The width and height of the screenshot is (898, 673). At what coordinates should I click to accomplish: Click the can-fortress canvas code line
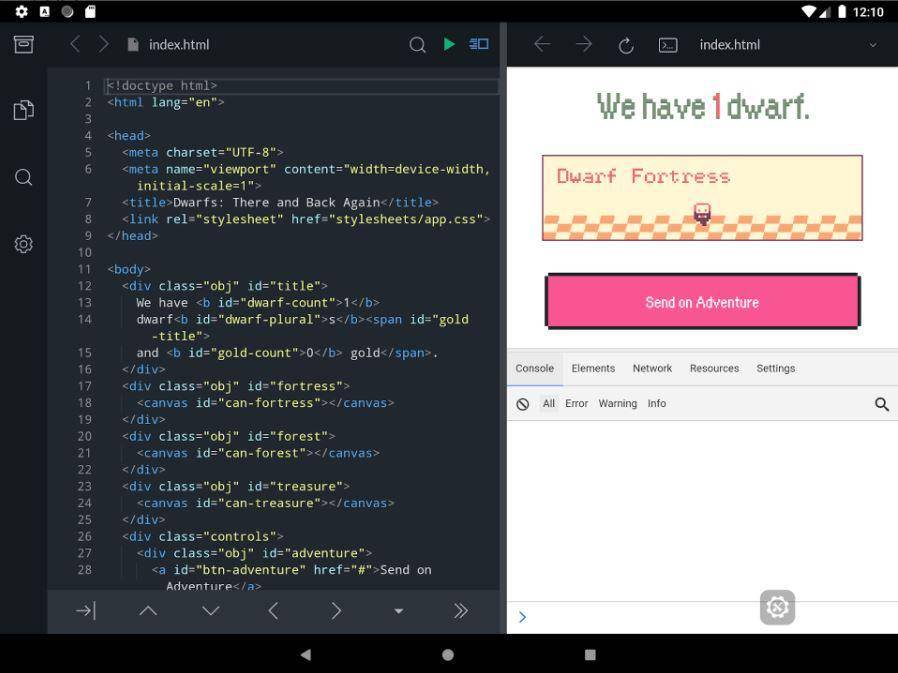[x=265, y=403]
